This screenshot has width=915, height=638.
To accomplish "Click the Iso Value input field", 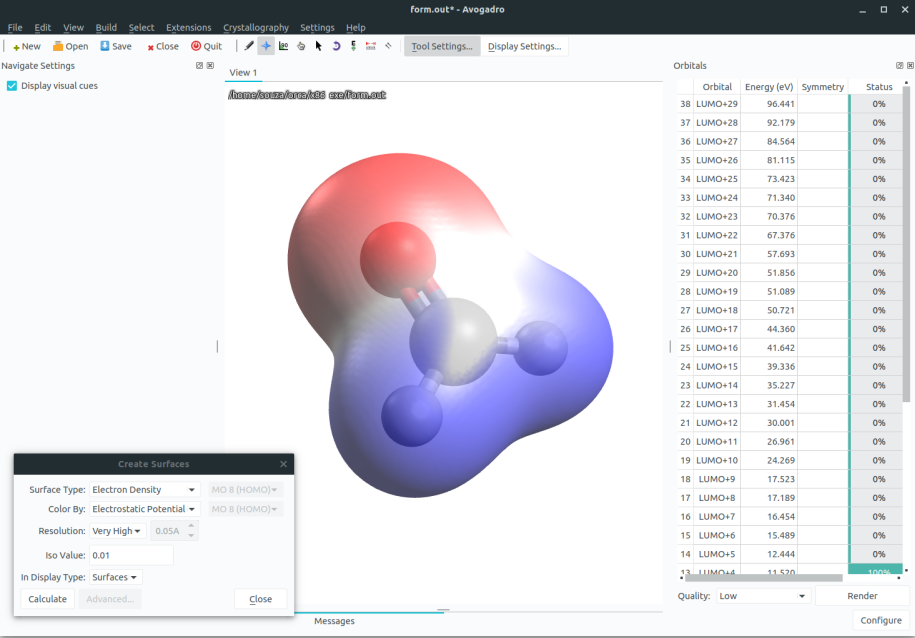I will (131, 555).
